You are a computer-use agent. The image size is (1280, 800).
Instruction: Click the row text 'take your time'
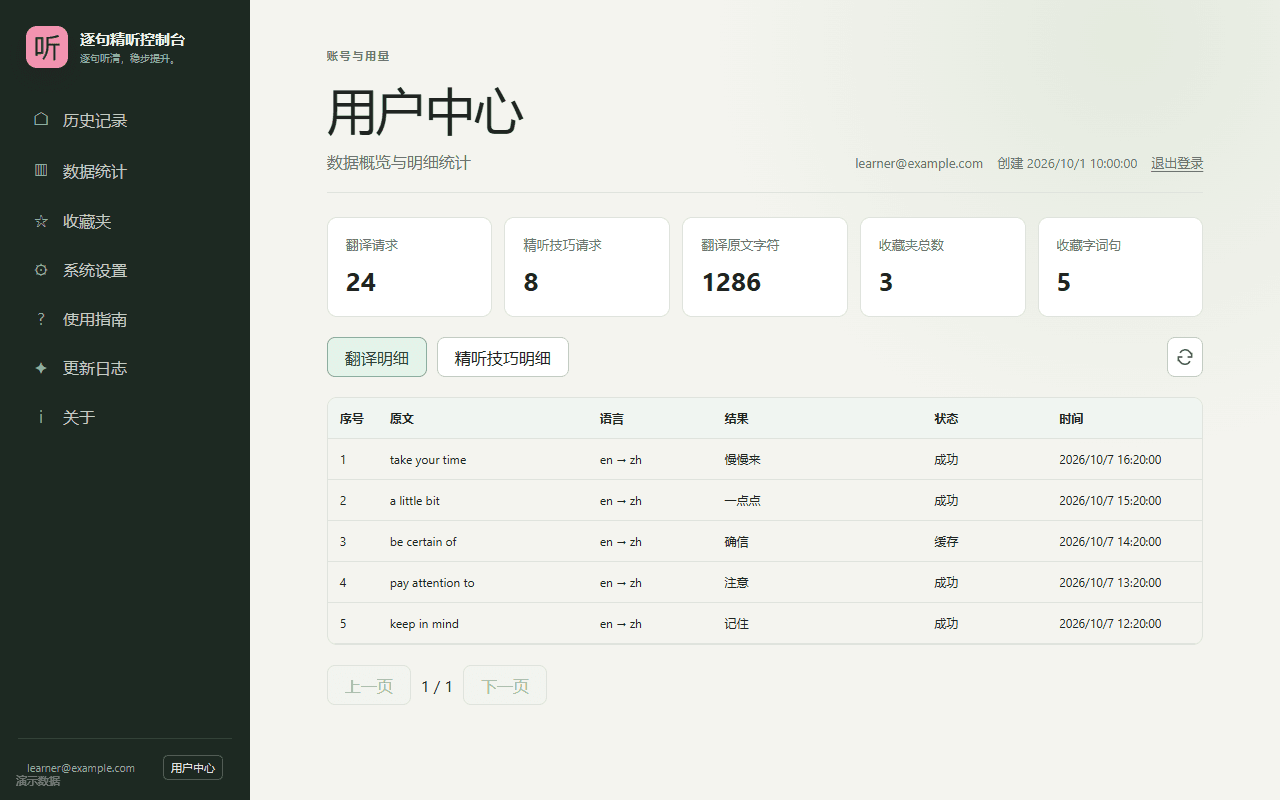[x=428, y=460]
